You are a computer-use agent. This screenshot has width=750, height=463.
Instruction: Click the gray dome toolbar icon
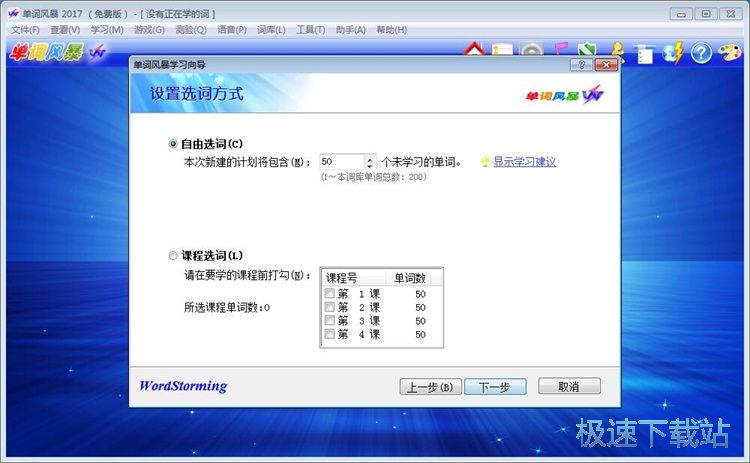(532, 49)
